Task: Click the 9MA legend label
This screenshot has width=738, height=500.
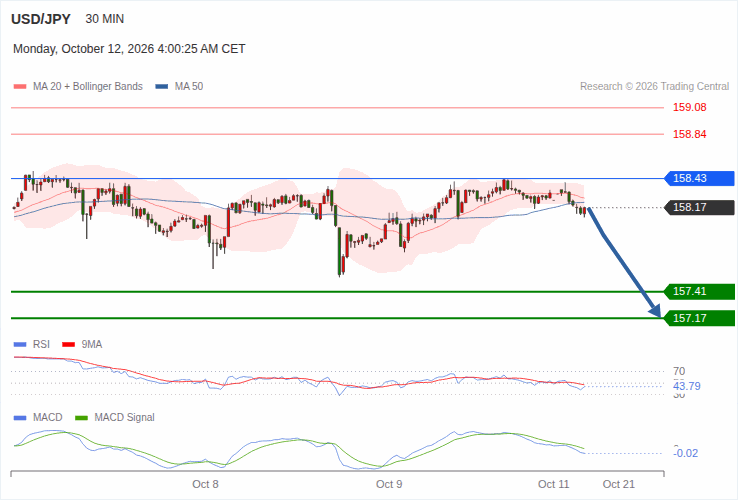Action: pos(92,345)
